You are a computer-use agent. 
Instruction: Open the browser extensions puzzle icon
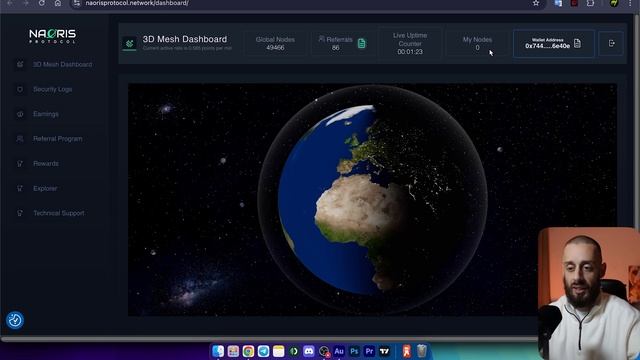click(x=591, y=3)
